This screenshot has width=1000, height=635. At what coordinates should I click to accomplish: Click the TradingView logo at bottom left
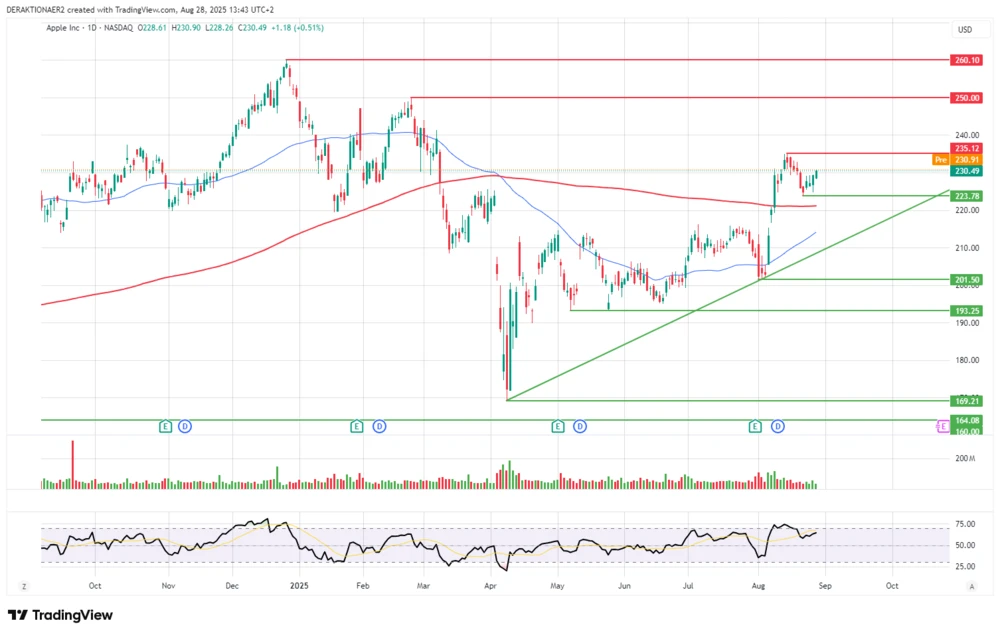click(62, 615)
